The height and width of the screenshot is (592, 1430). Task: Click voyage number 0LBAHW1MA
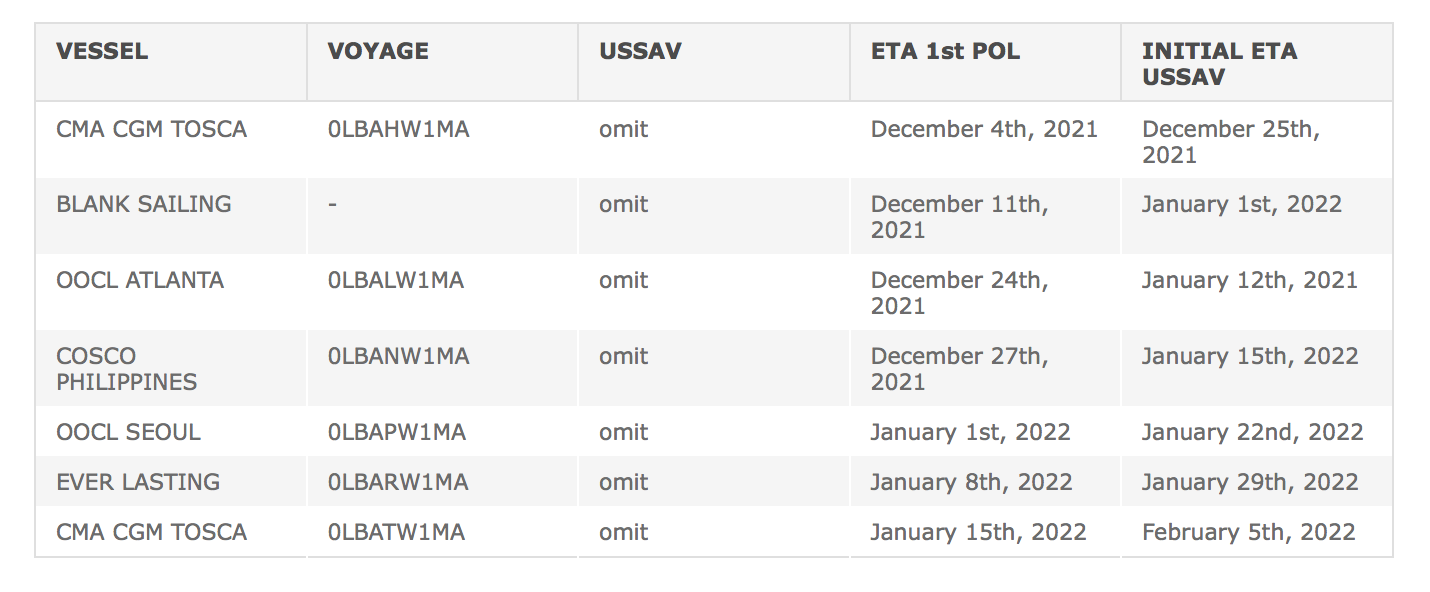pos(398,130)
